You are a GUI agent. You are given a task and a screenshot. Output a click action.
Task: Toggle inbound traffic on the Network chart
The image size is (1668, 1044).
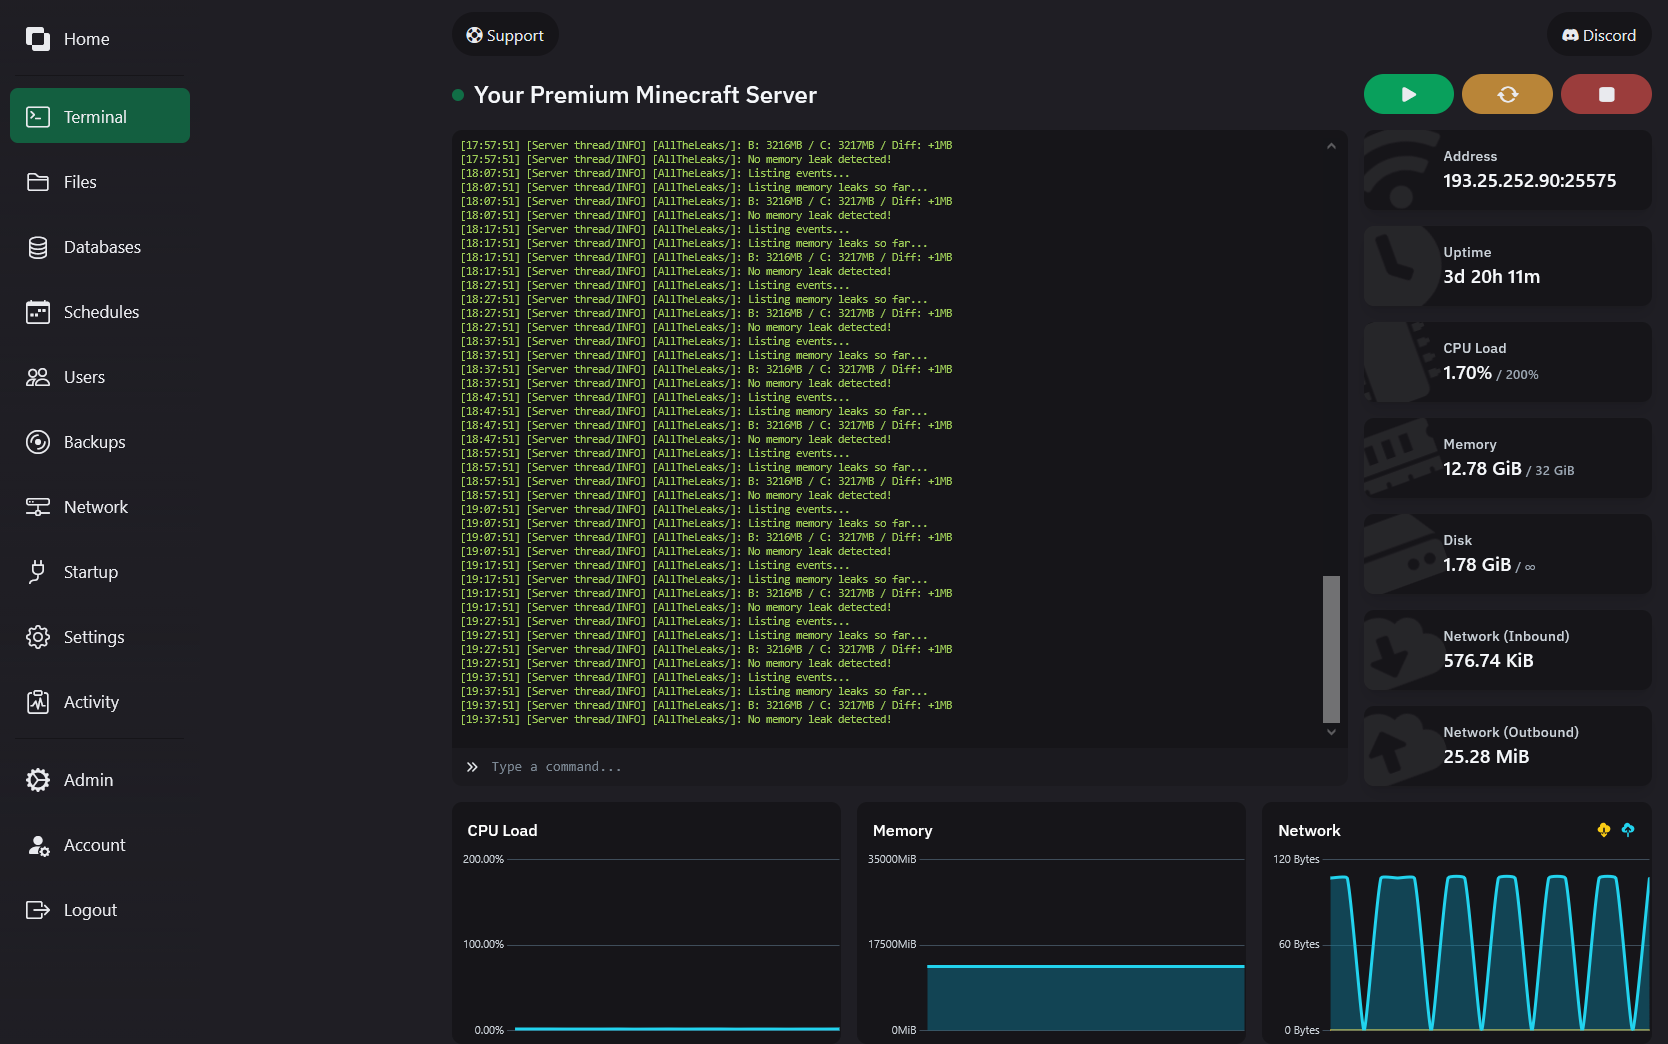point(1604,830)
